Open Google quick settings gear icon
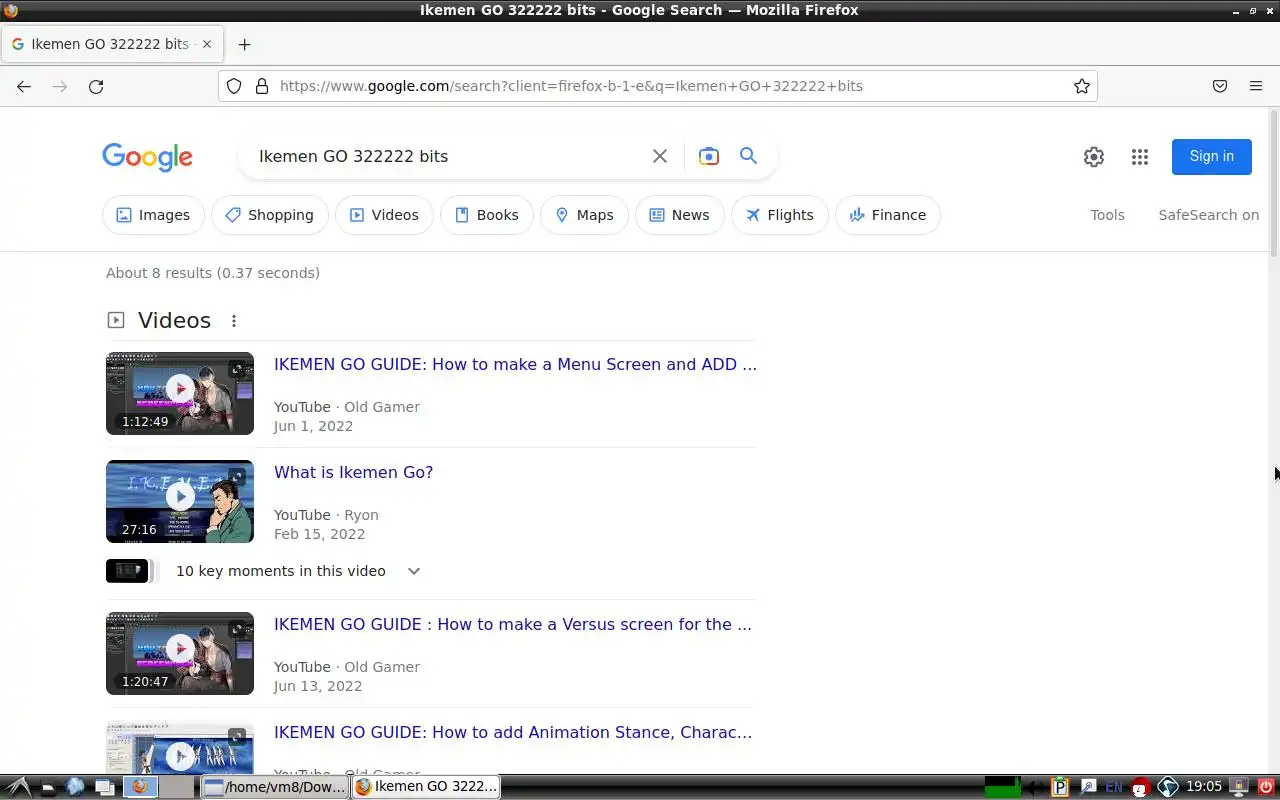The height and width of the screenshot is (800, 1280). point(1094,157)
